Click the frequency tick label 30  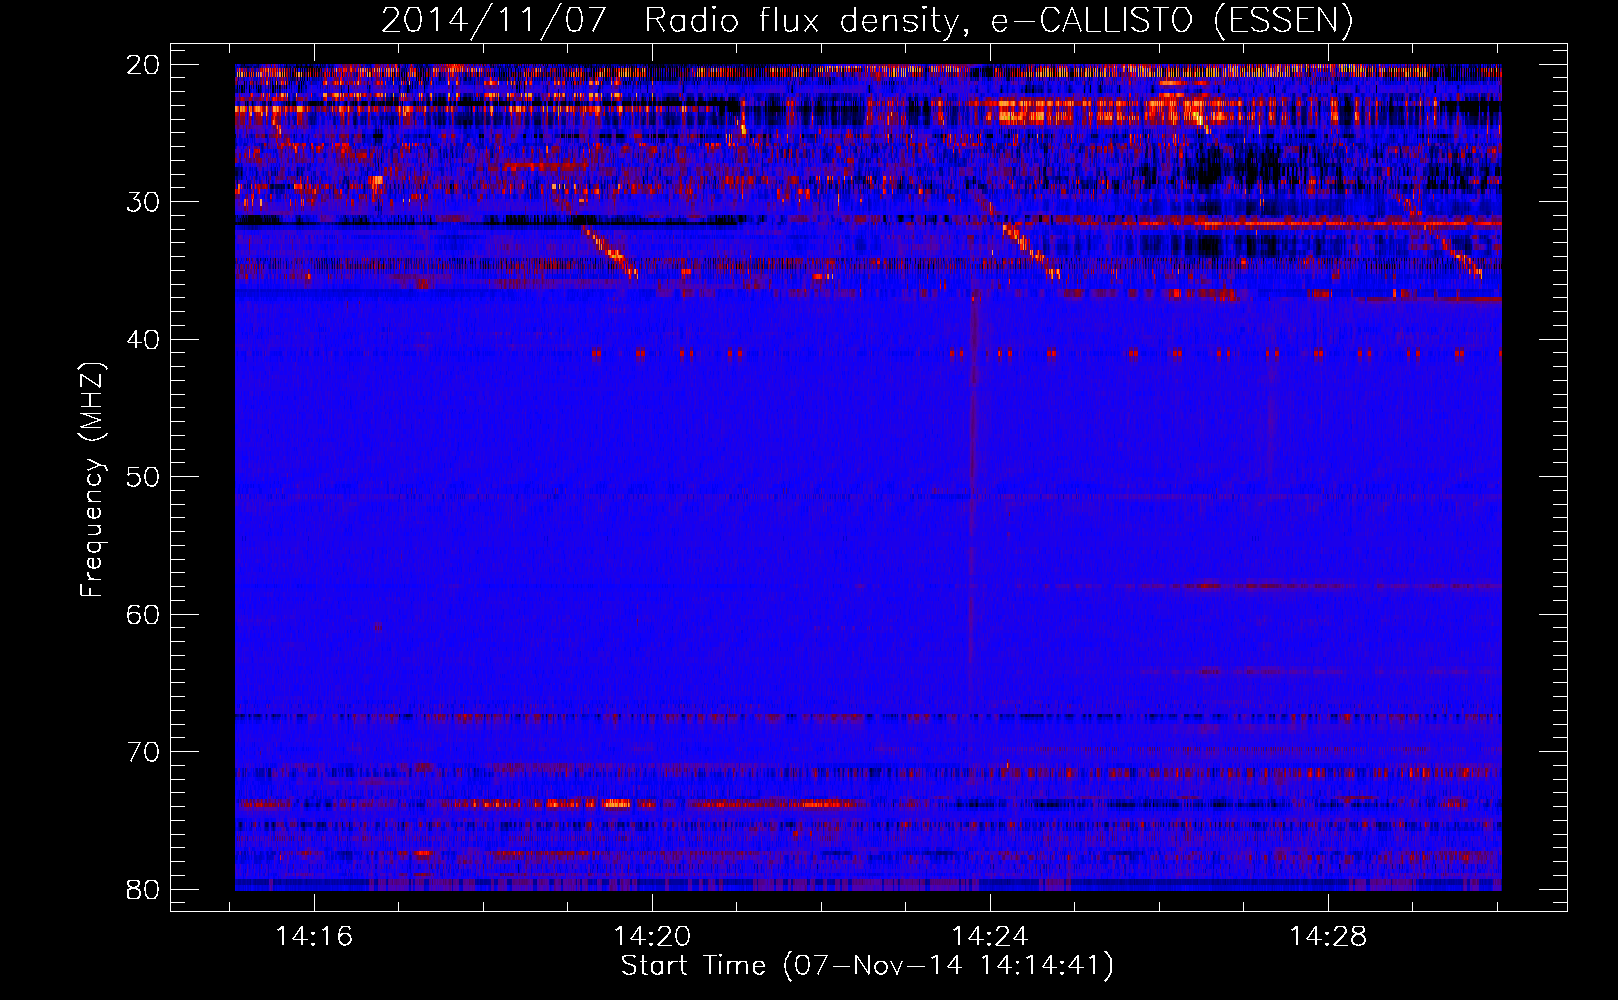(x=144, y=202)
